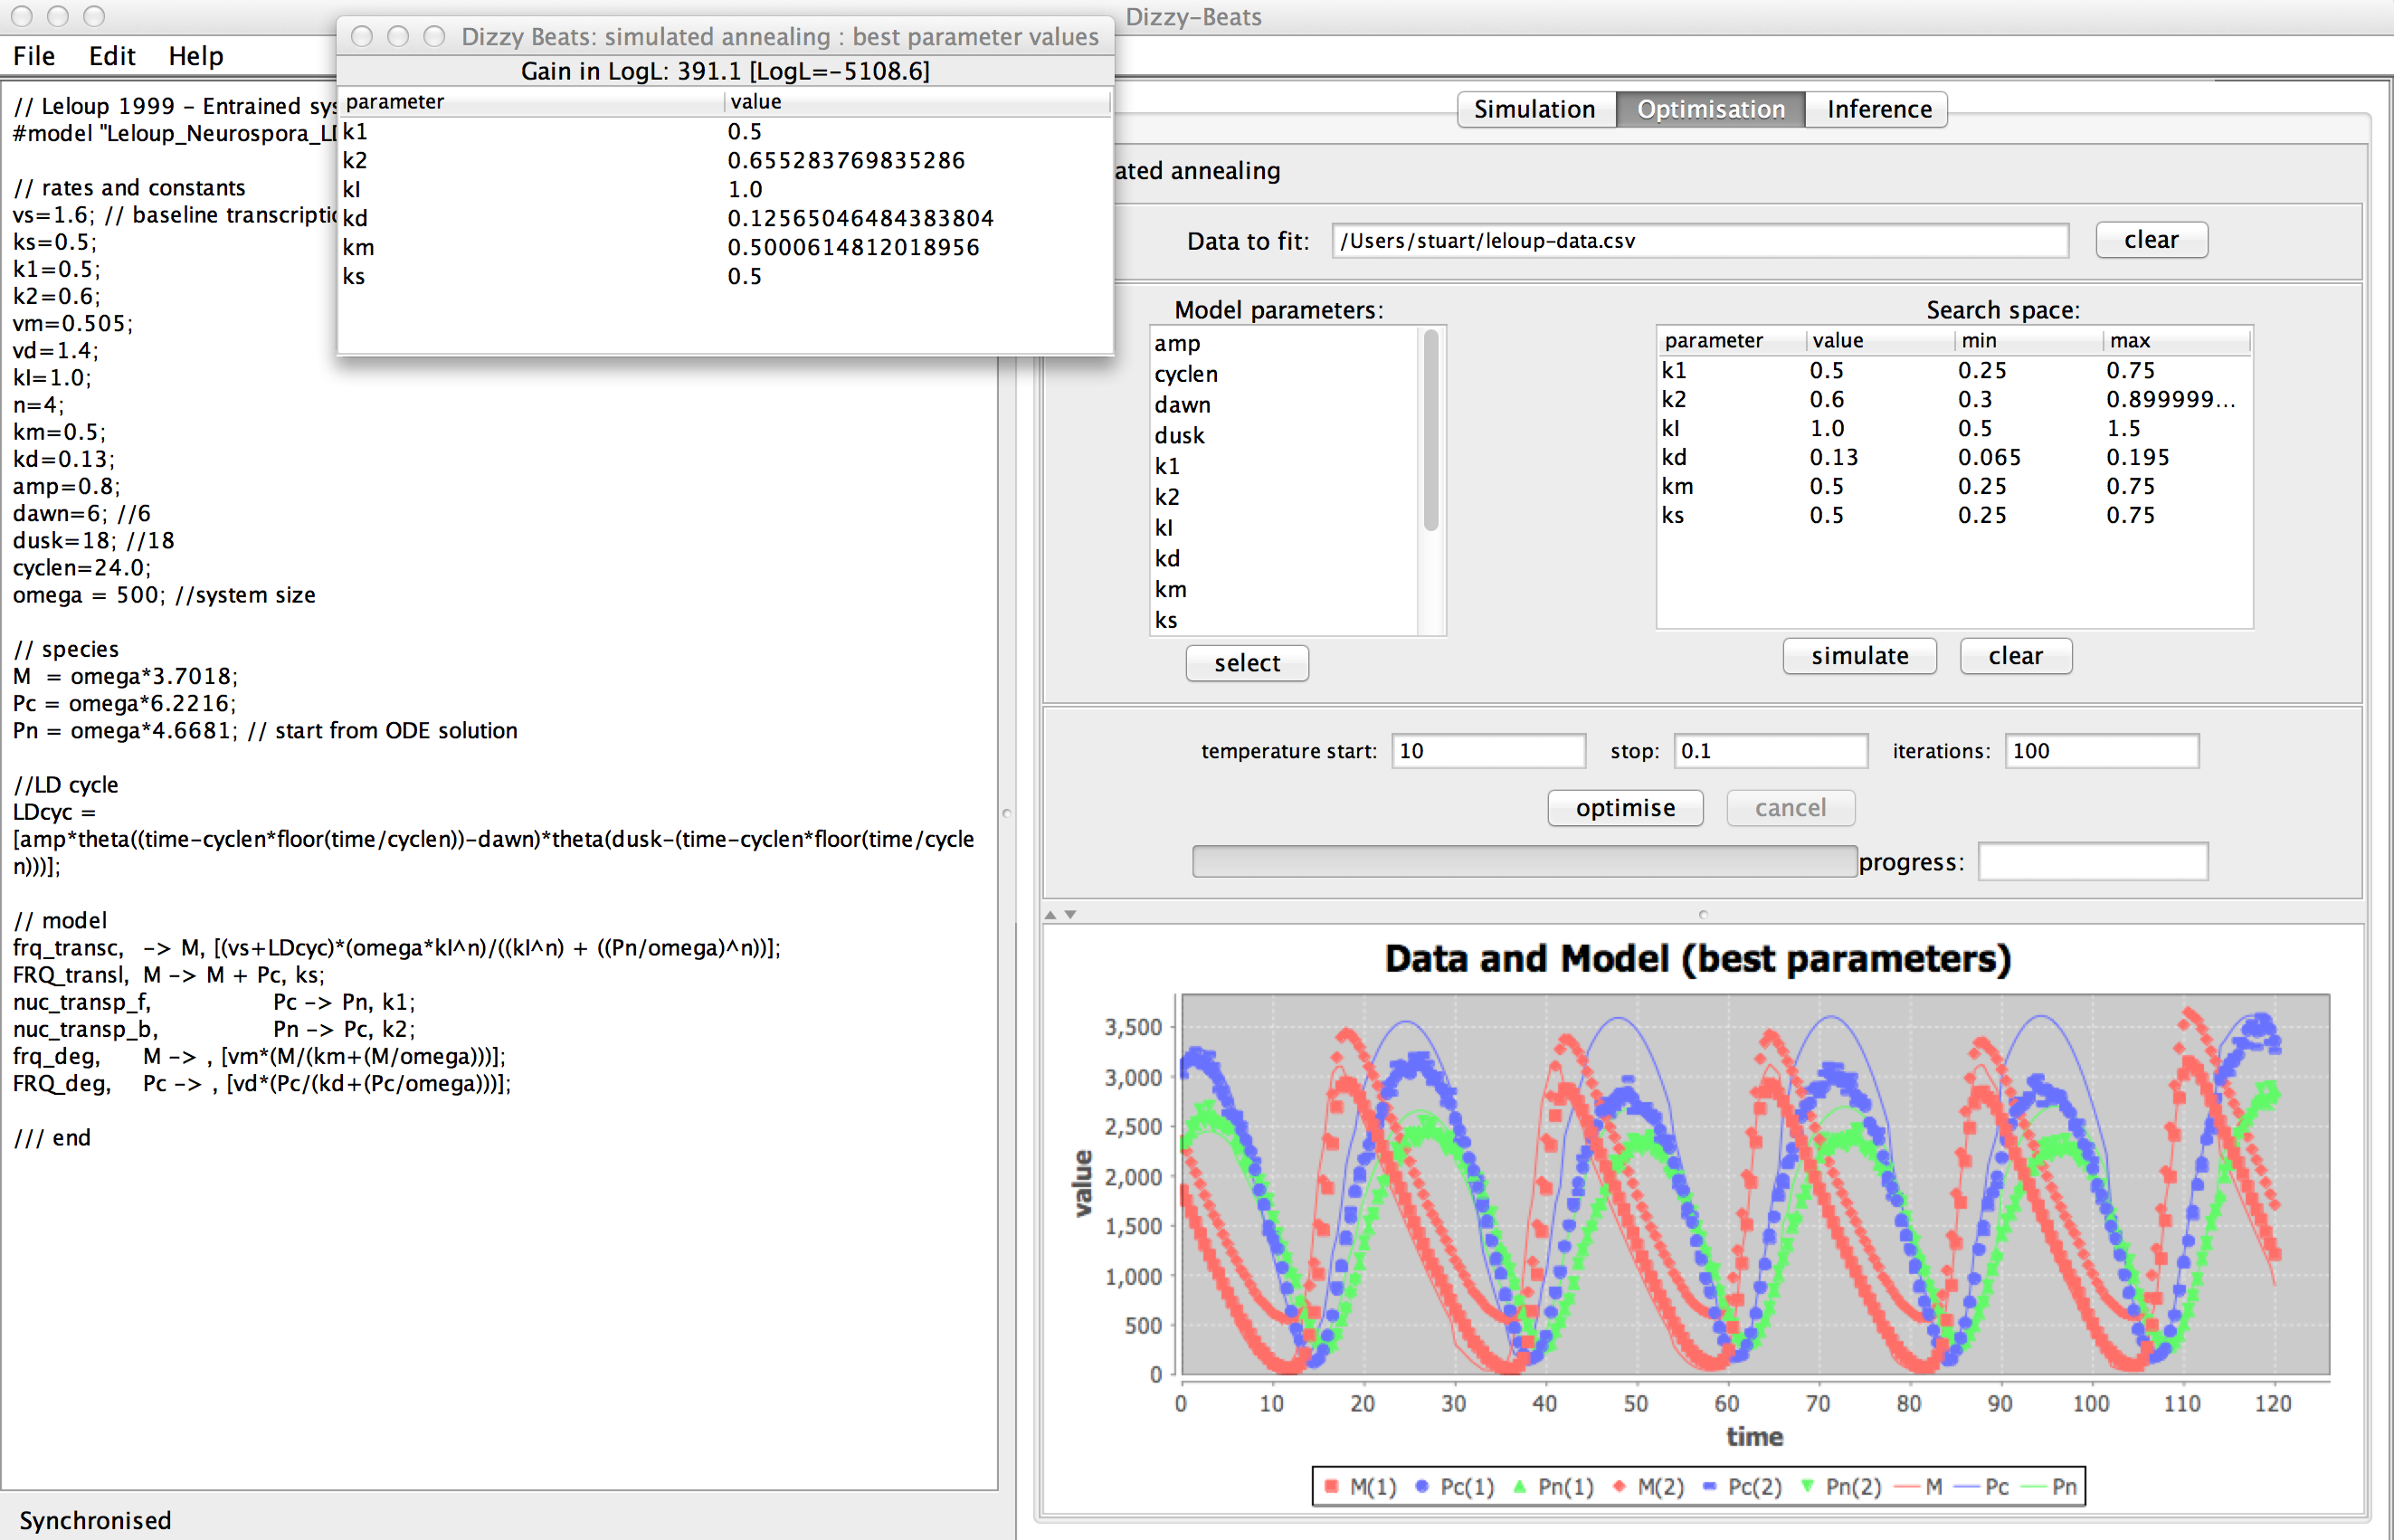Click the temperature start input field
2394x1540 pixels.
coord(1487,751)
